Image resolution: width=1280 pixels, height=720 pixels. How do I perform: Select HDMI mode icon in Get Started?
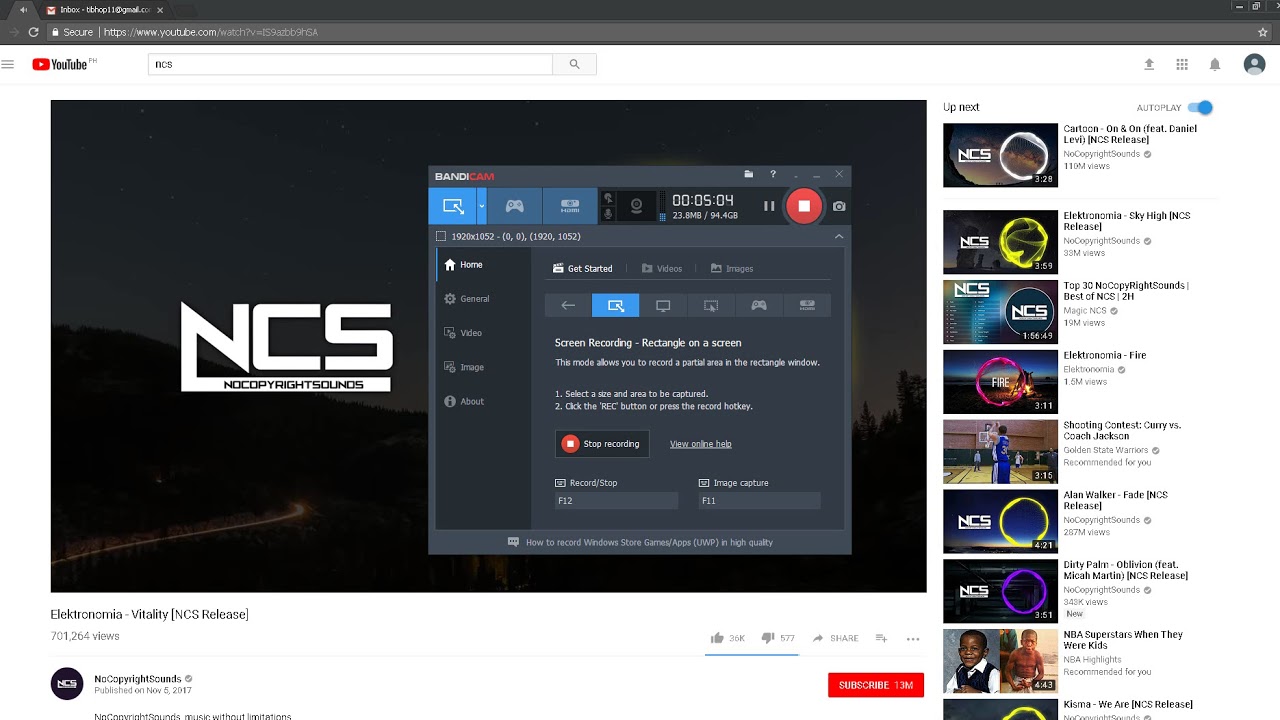point(807,305)
